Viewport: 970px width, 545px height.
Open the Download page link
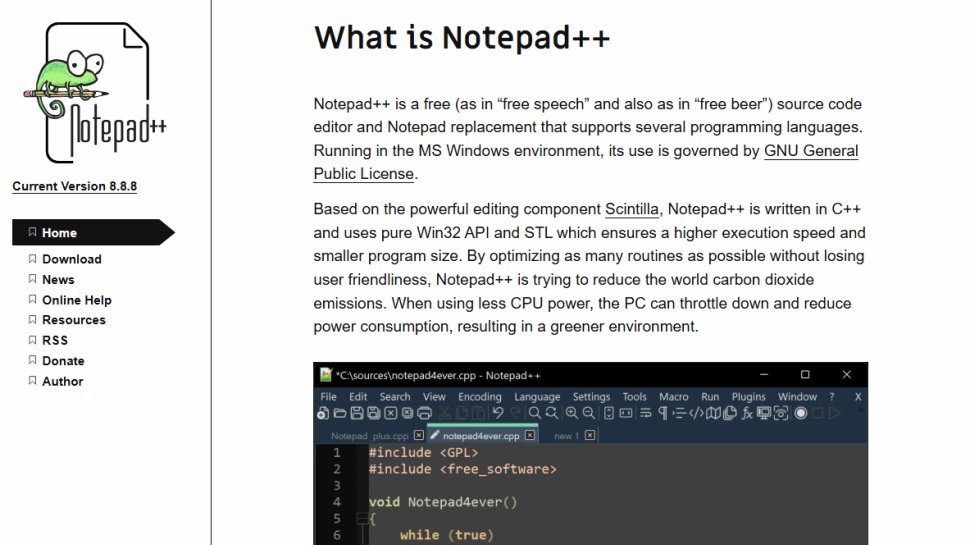[x=72, y=259]
